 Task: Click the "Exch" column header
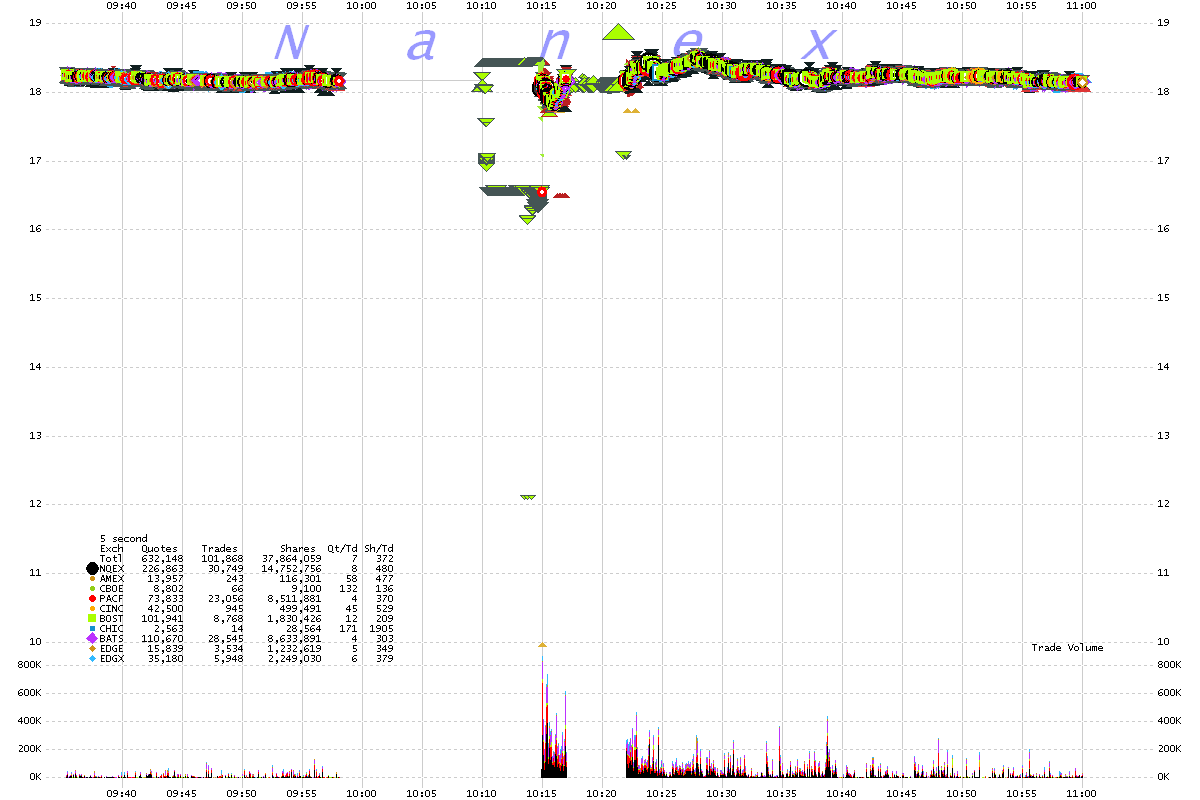click(x=112, y=549)
